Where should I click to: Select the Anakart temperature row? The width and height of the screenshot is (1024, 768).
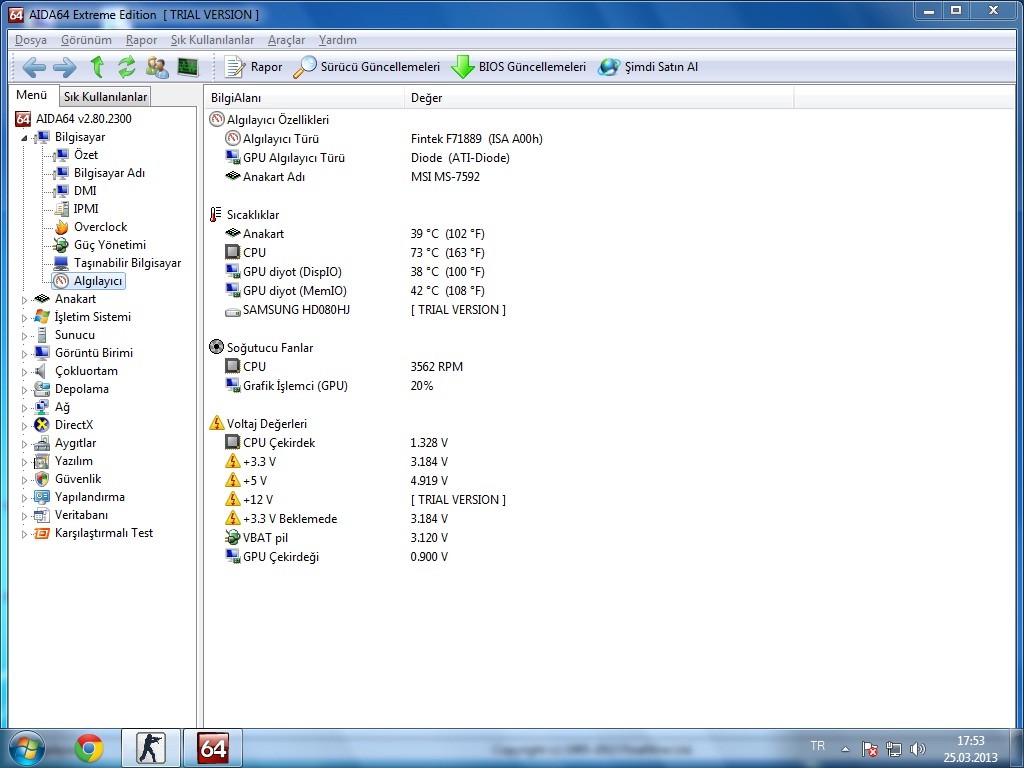[355, 234]
